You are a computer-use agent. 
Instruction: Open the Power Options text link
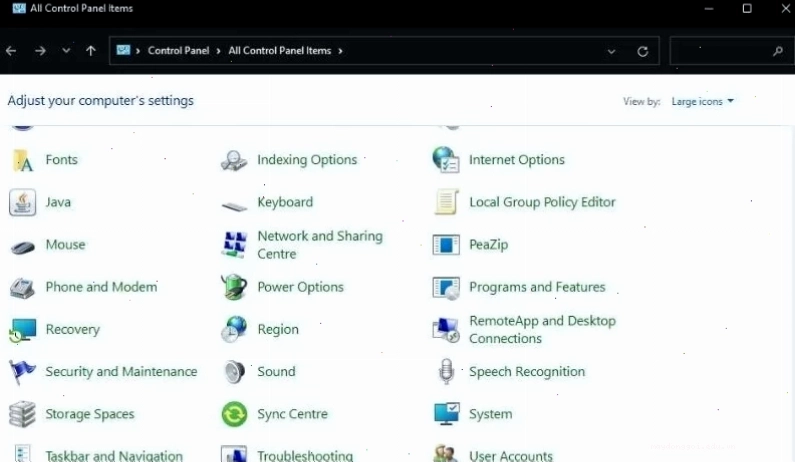click(300, 287)
